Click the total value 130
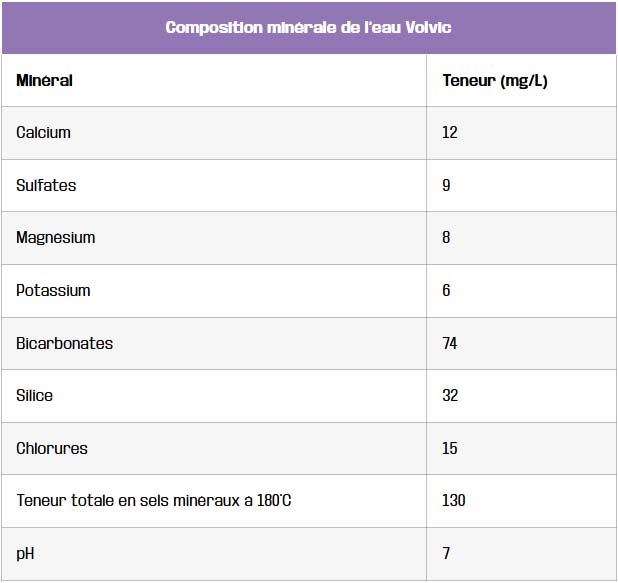 pyautogui.click(x=454, y=501)
